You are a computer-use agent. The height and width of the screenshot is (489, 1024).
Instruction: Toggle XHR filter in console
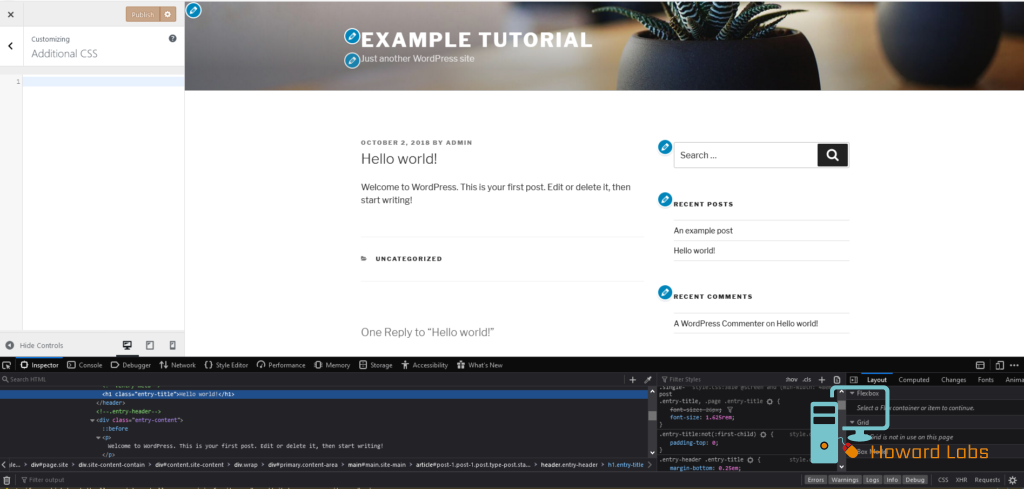coord(961,480)
